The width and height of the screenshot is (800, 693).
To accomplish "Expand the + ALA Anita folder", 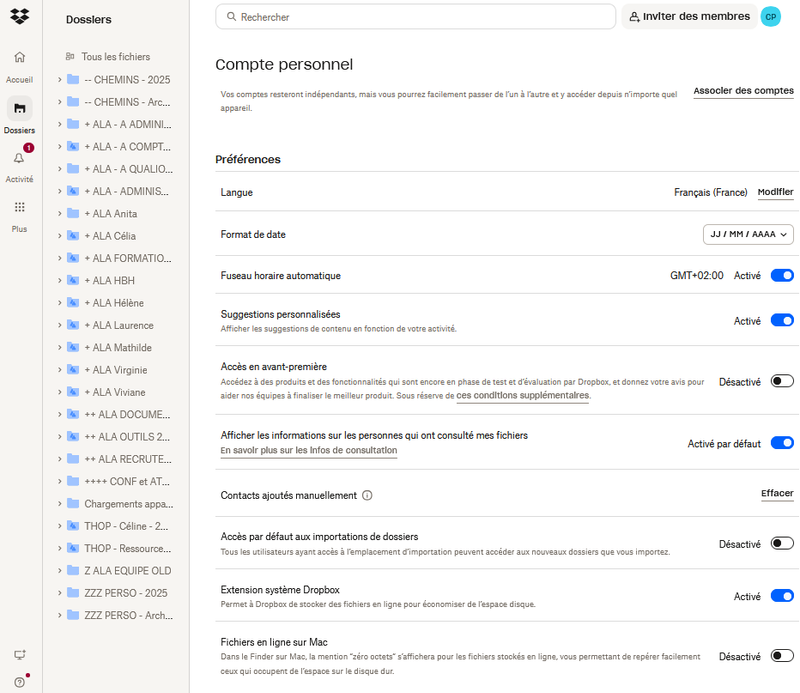I will tap(59, 214).
